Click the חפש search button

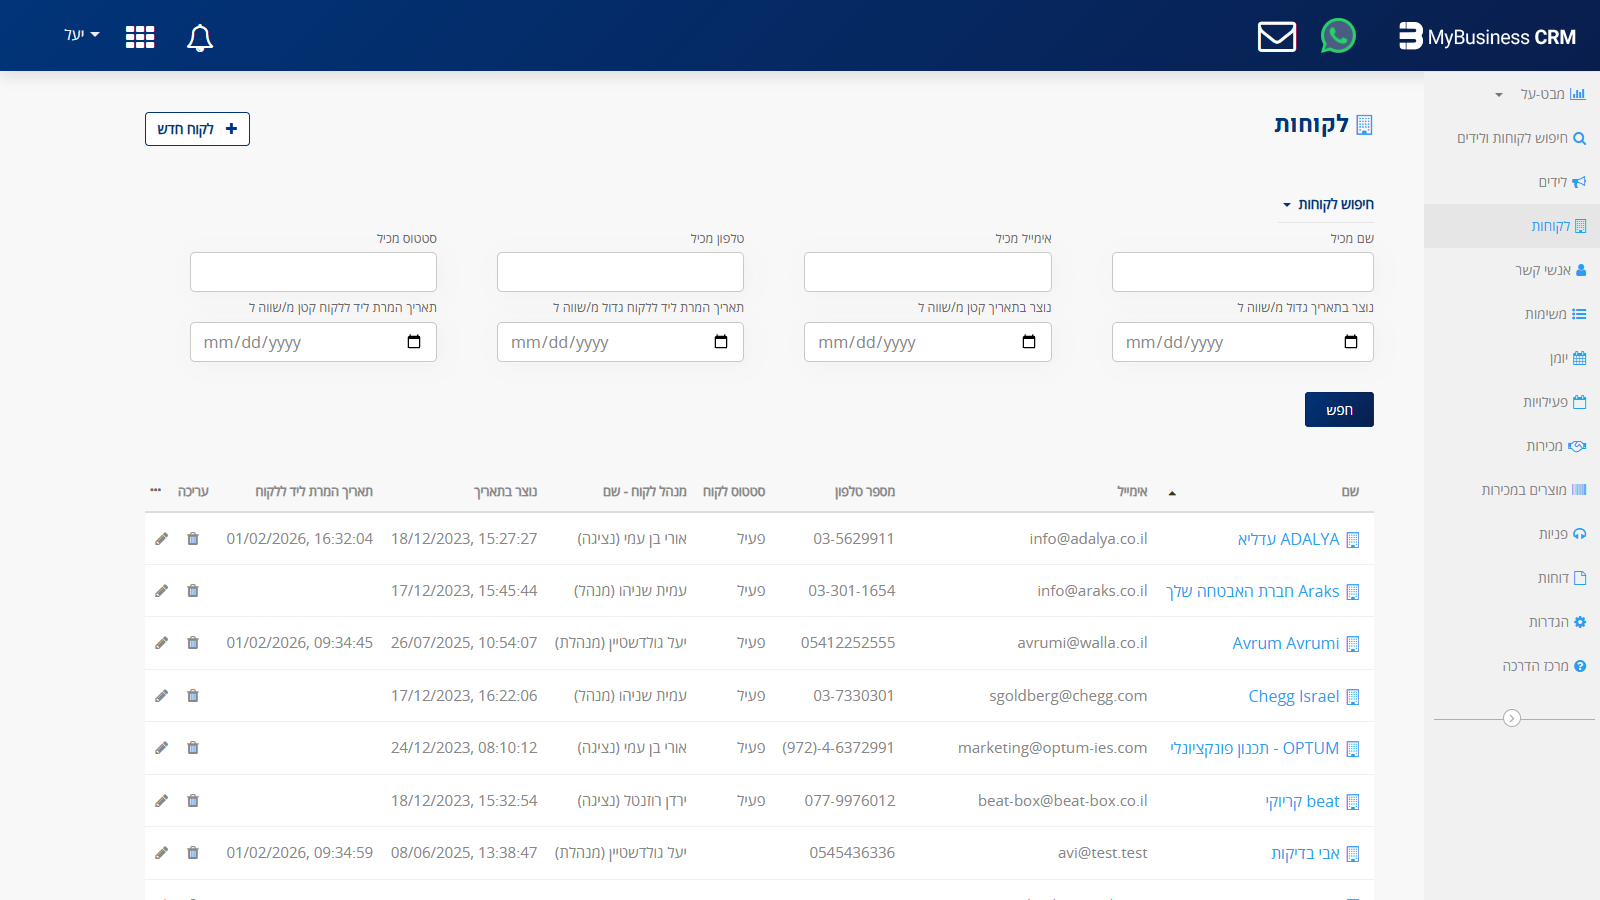1339,410
